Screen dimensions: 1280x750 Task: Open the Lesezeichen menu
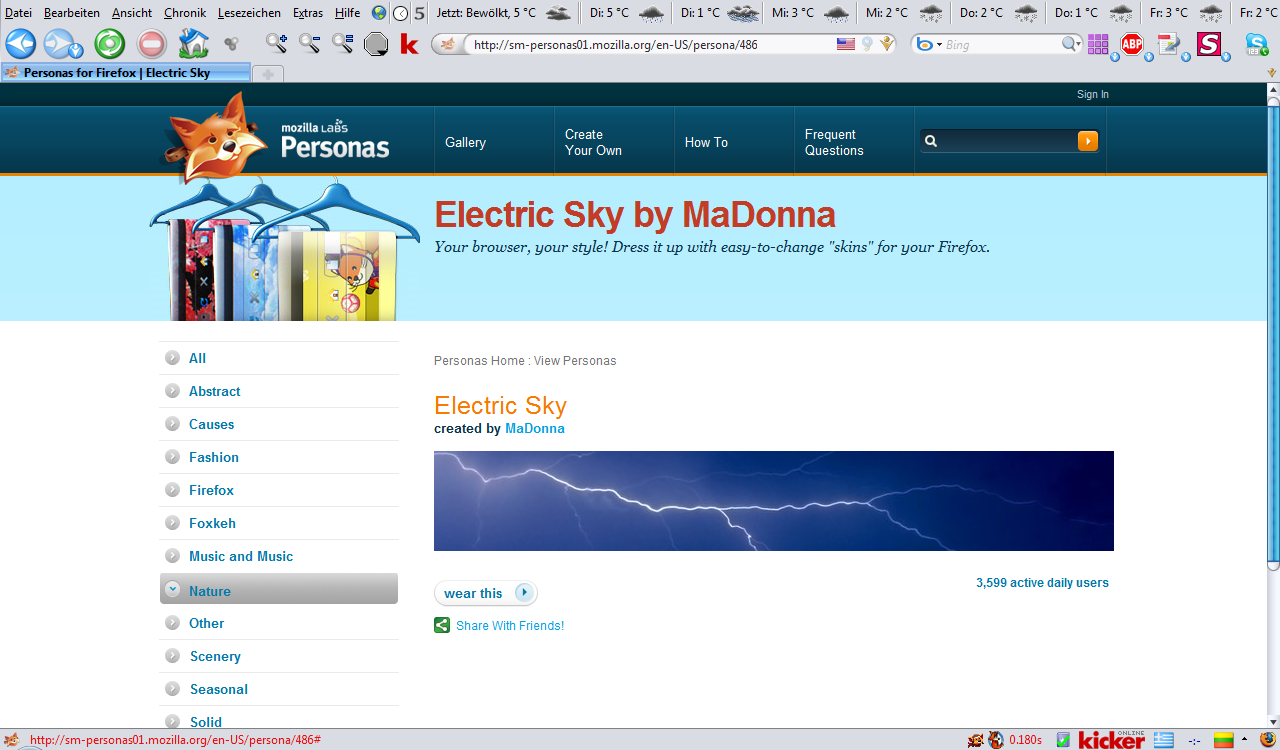tap(249, 13)
